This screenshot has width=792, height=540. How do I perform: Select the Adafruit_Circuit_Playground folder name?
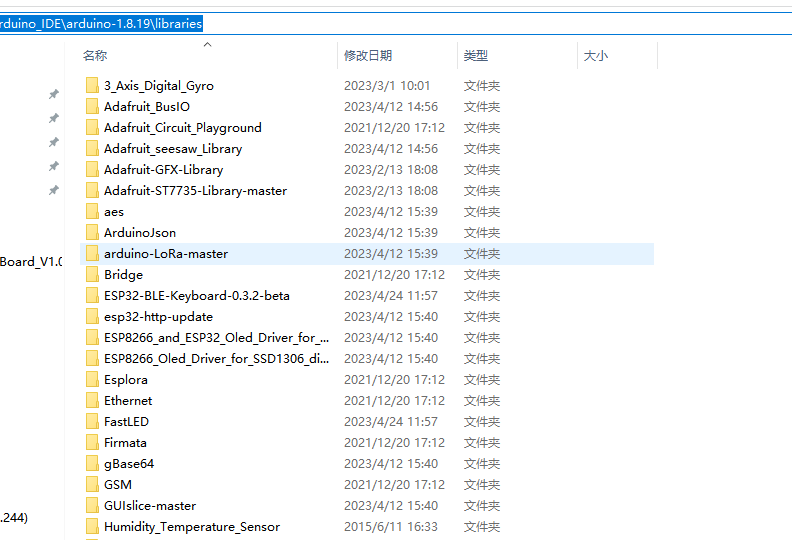point(183,128)
